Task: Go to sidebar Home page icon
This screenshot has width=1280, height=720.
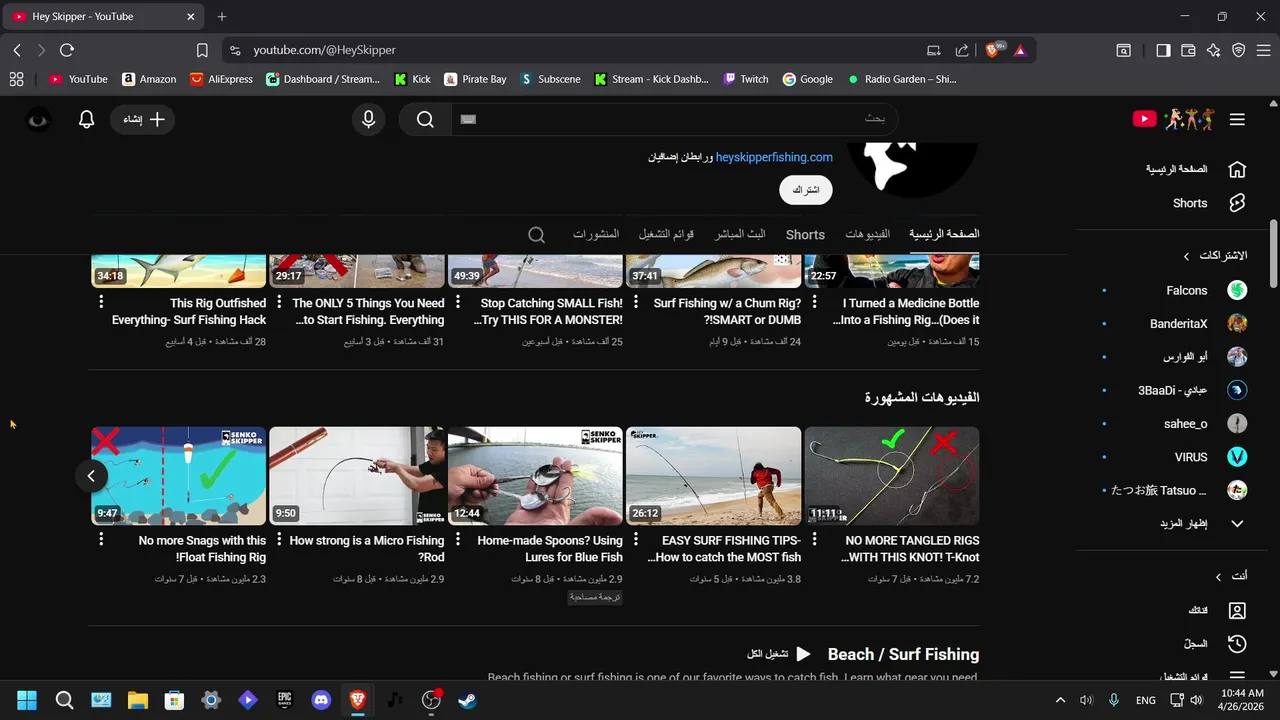Action: click(x=1237, y=169)
